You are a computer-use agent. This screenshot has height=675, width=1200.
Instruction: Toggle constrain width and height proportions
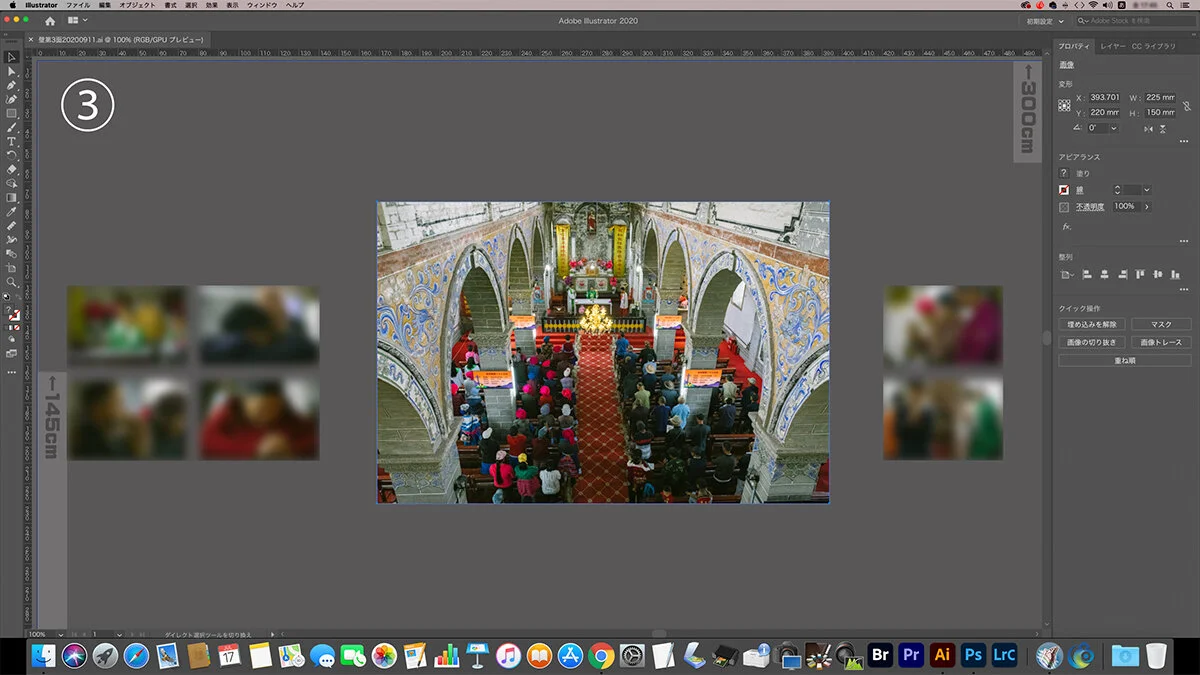click(1187, 106)
